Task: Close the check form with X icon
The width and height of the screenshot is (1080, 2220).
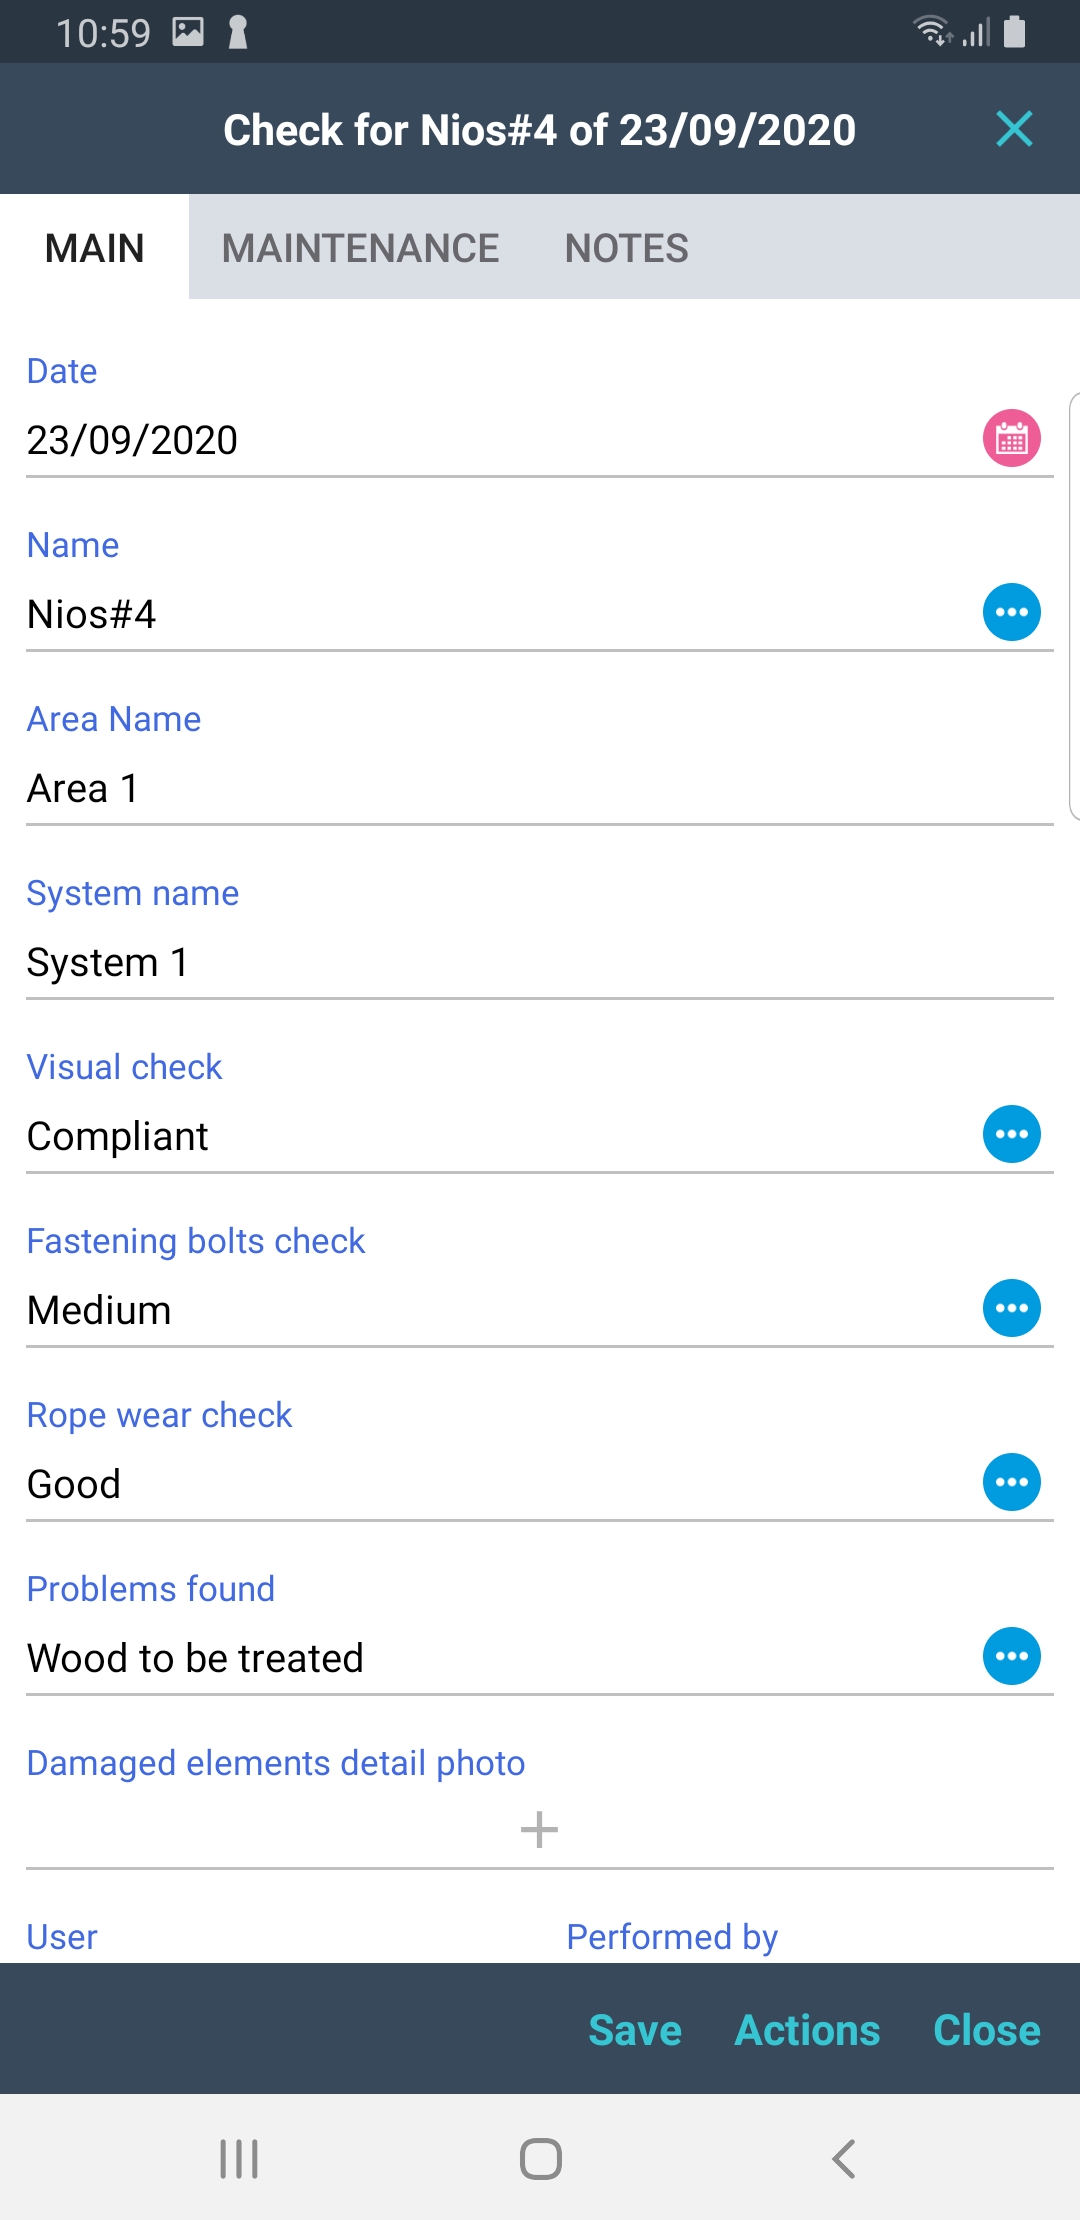Action: [1014, 129]
